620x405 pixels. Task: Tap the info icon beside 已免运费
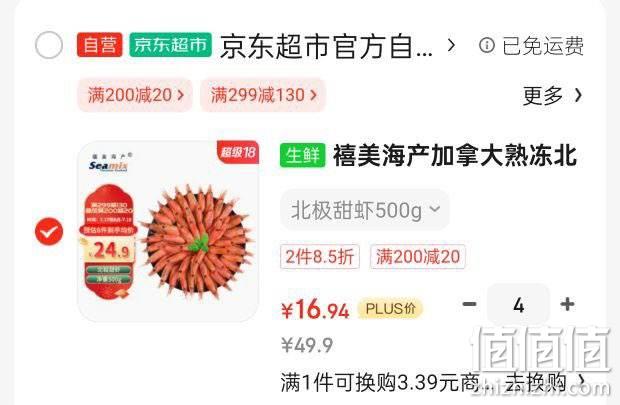click(x=487, y=45)
